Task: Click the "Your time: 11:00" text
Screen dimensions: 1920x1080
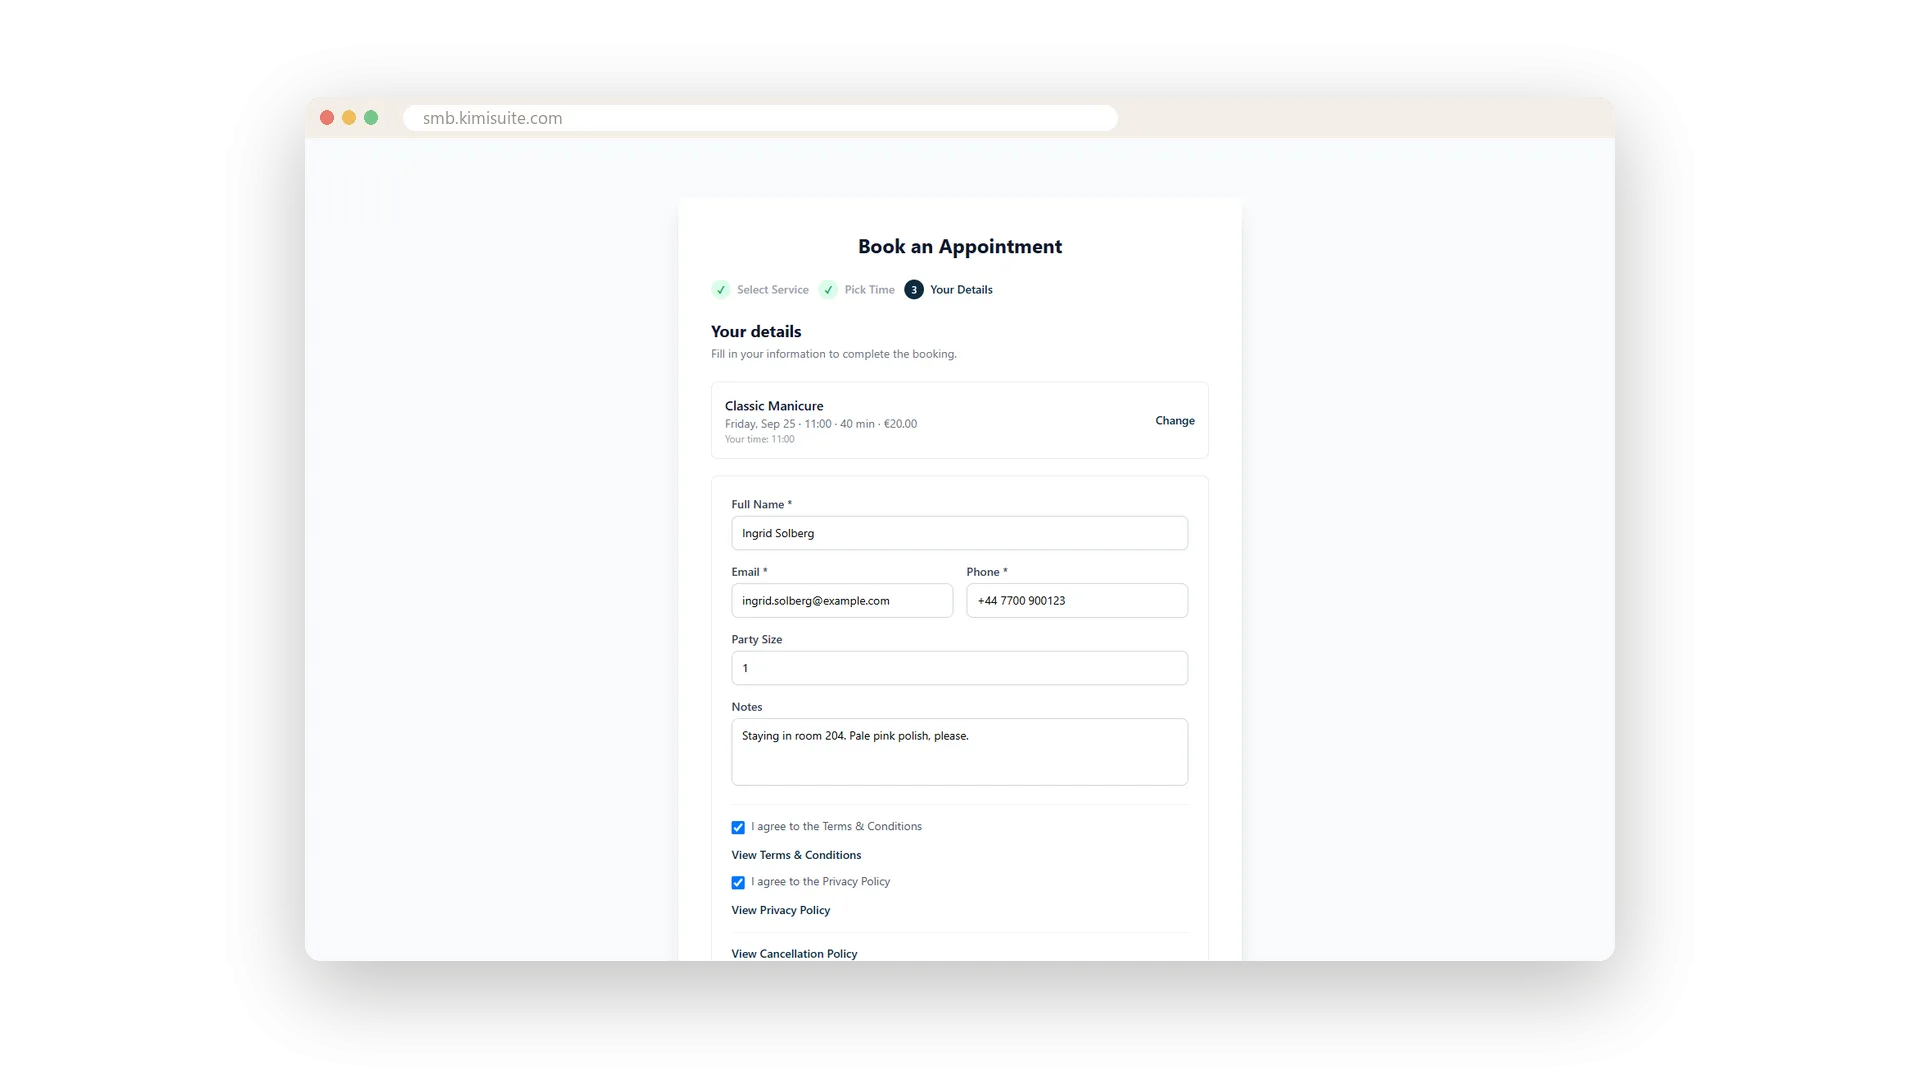Action: [x=759, y=439]
